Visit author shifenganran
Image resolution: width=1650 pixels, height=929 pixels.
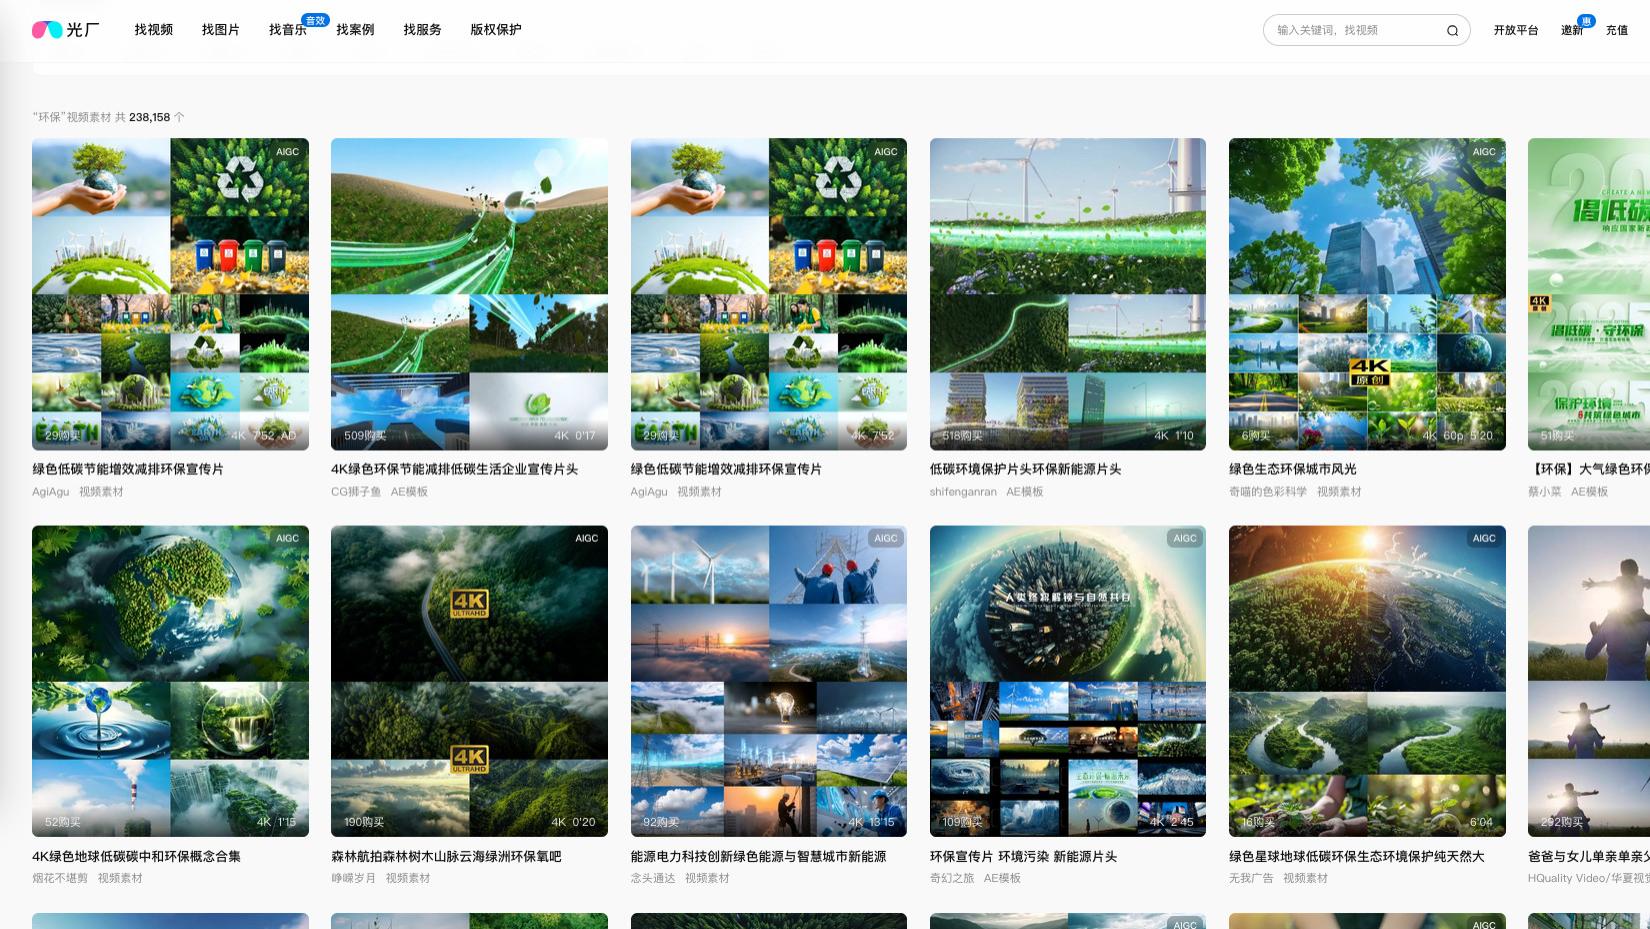coord(963,492)
